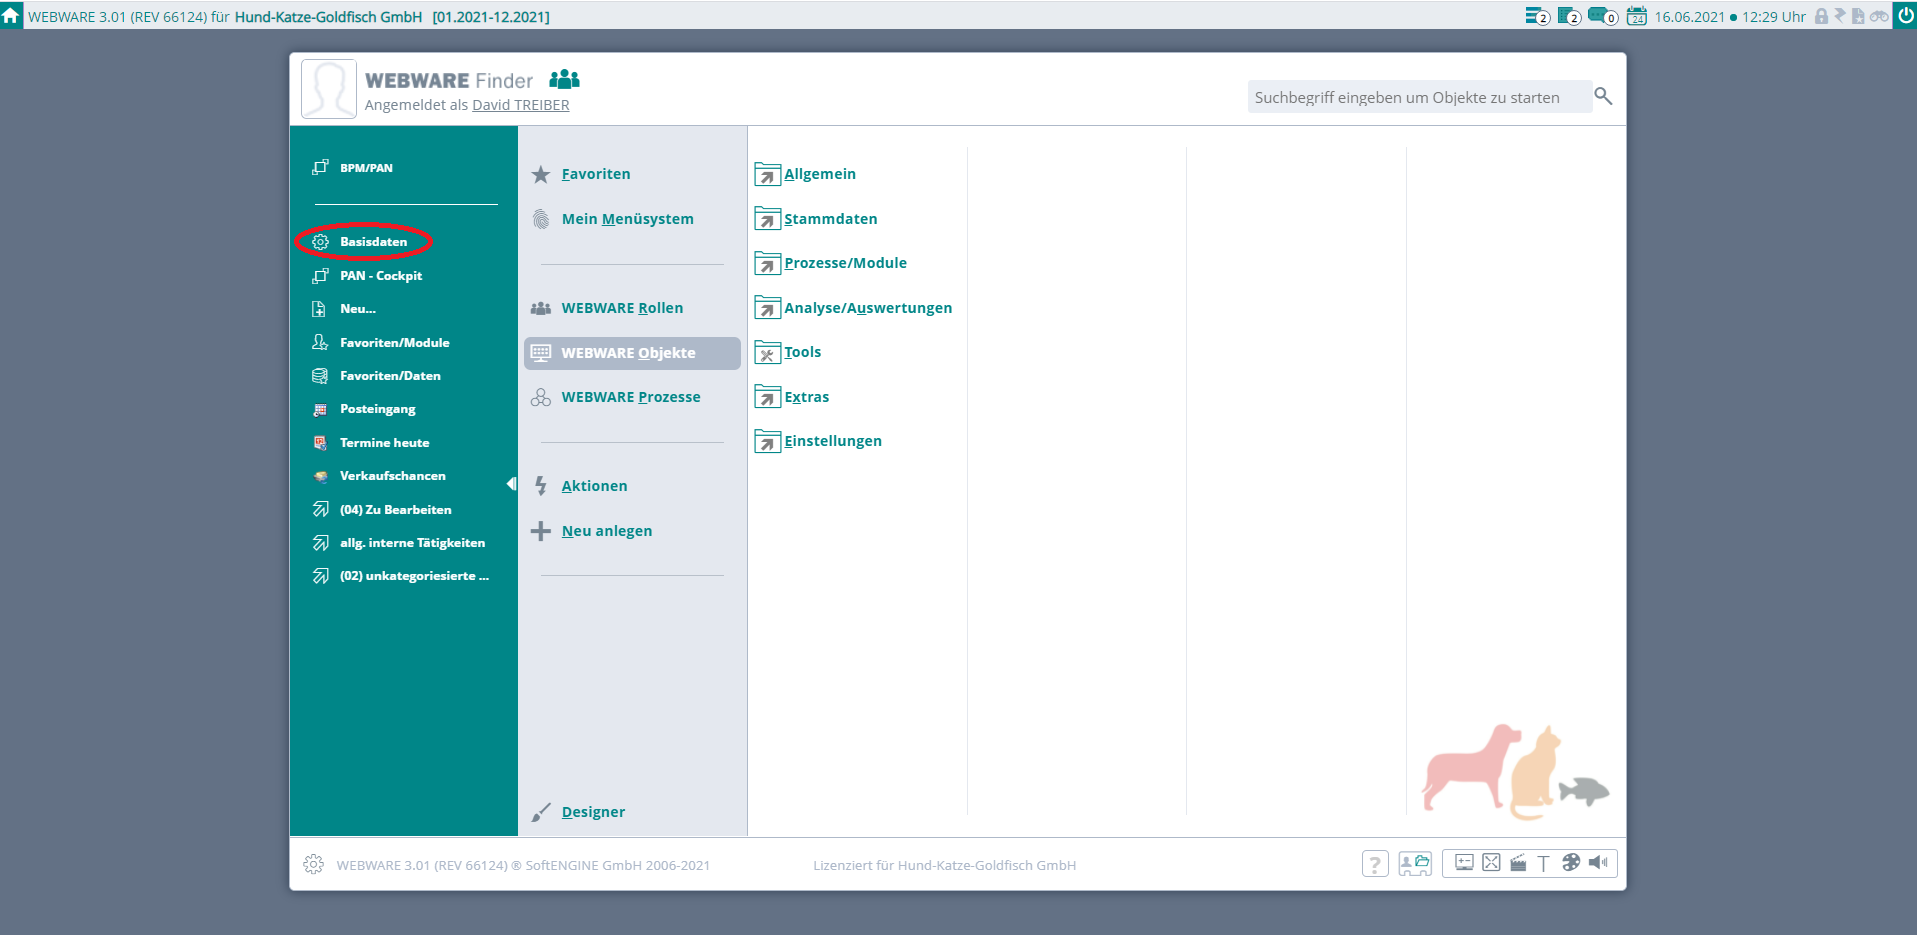1917x935 pixels.
Task: Click the David TREIBER user link
Action: coord(520,105)
